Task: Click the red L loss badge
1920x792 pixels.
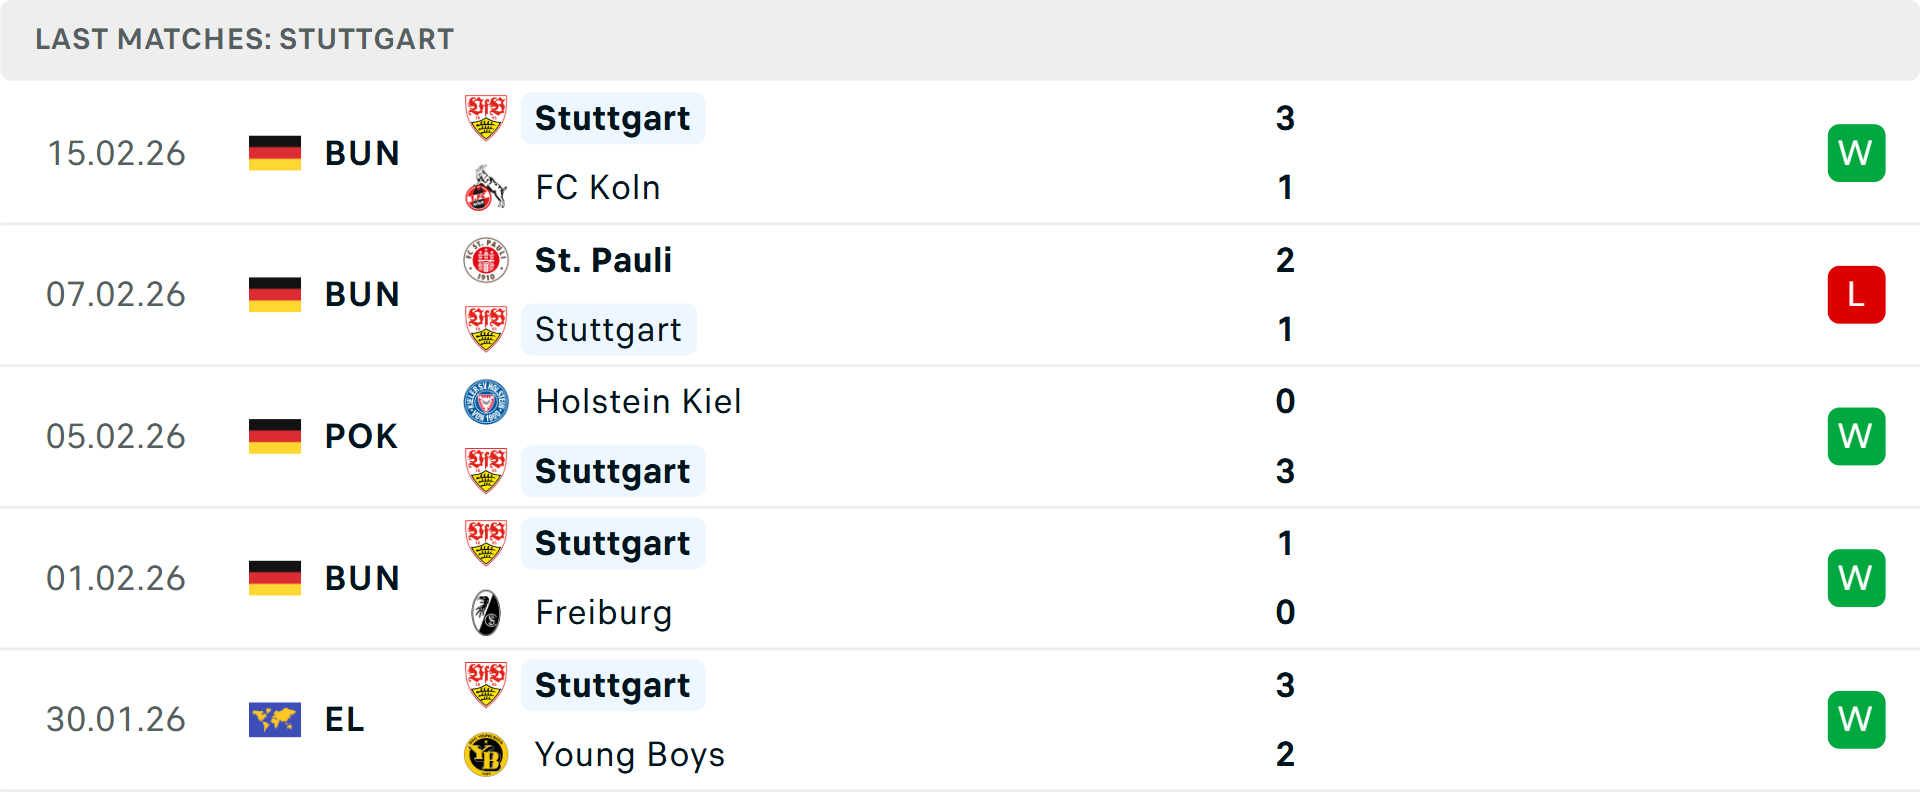Action: pyautogui.click(x=1856, y=295)
